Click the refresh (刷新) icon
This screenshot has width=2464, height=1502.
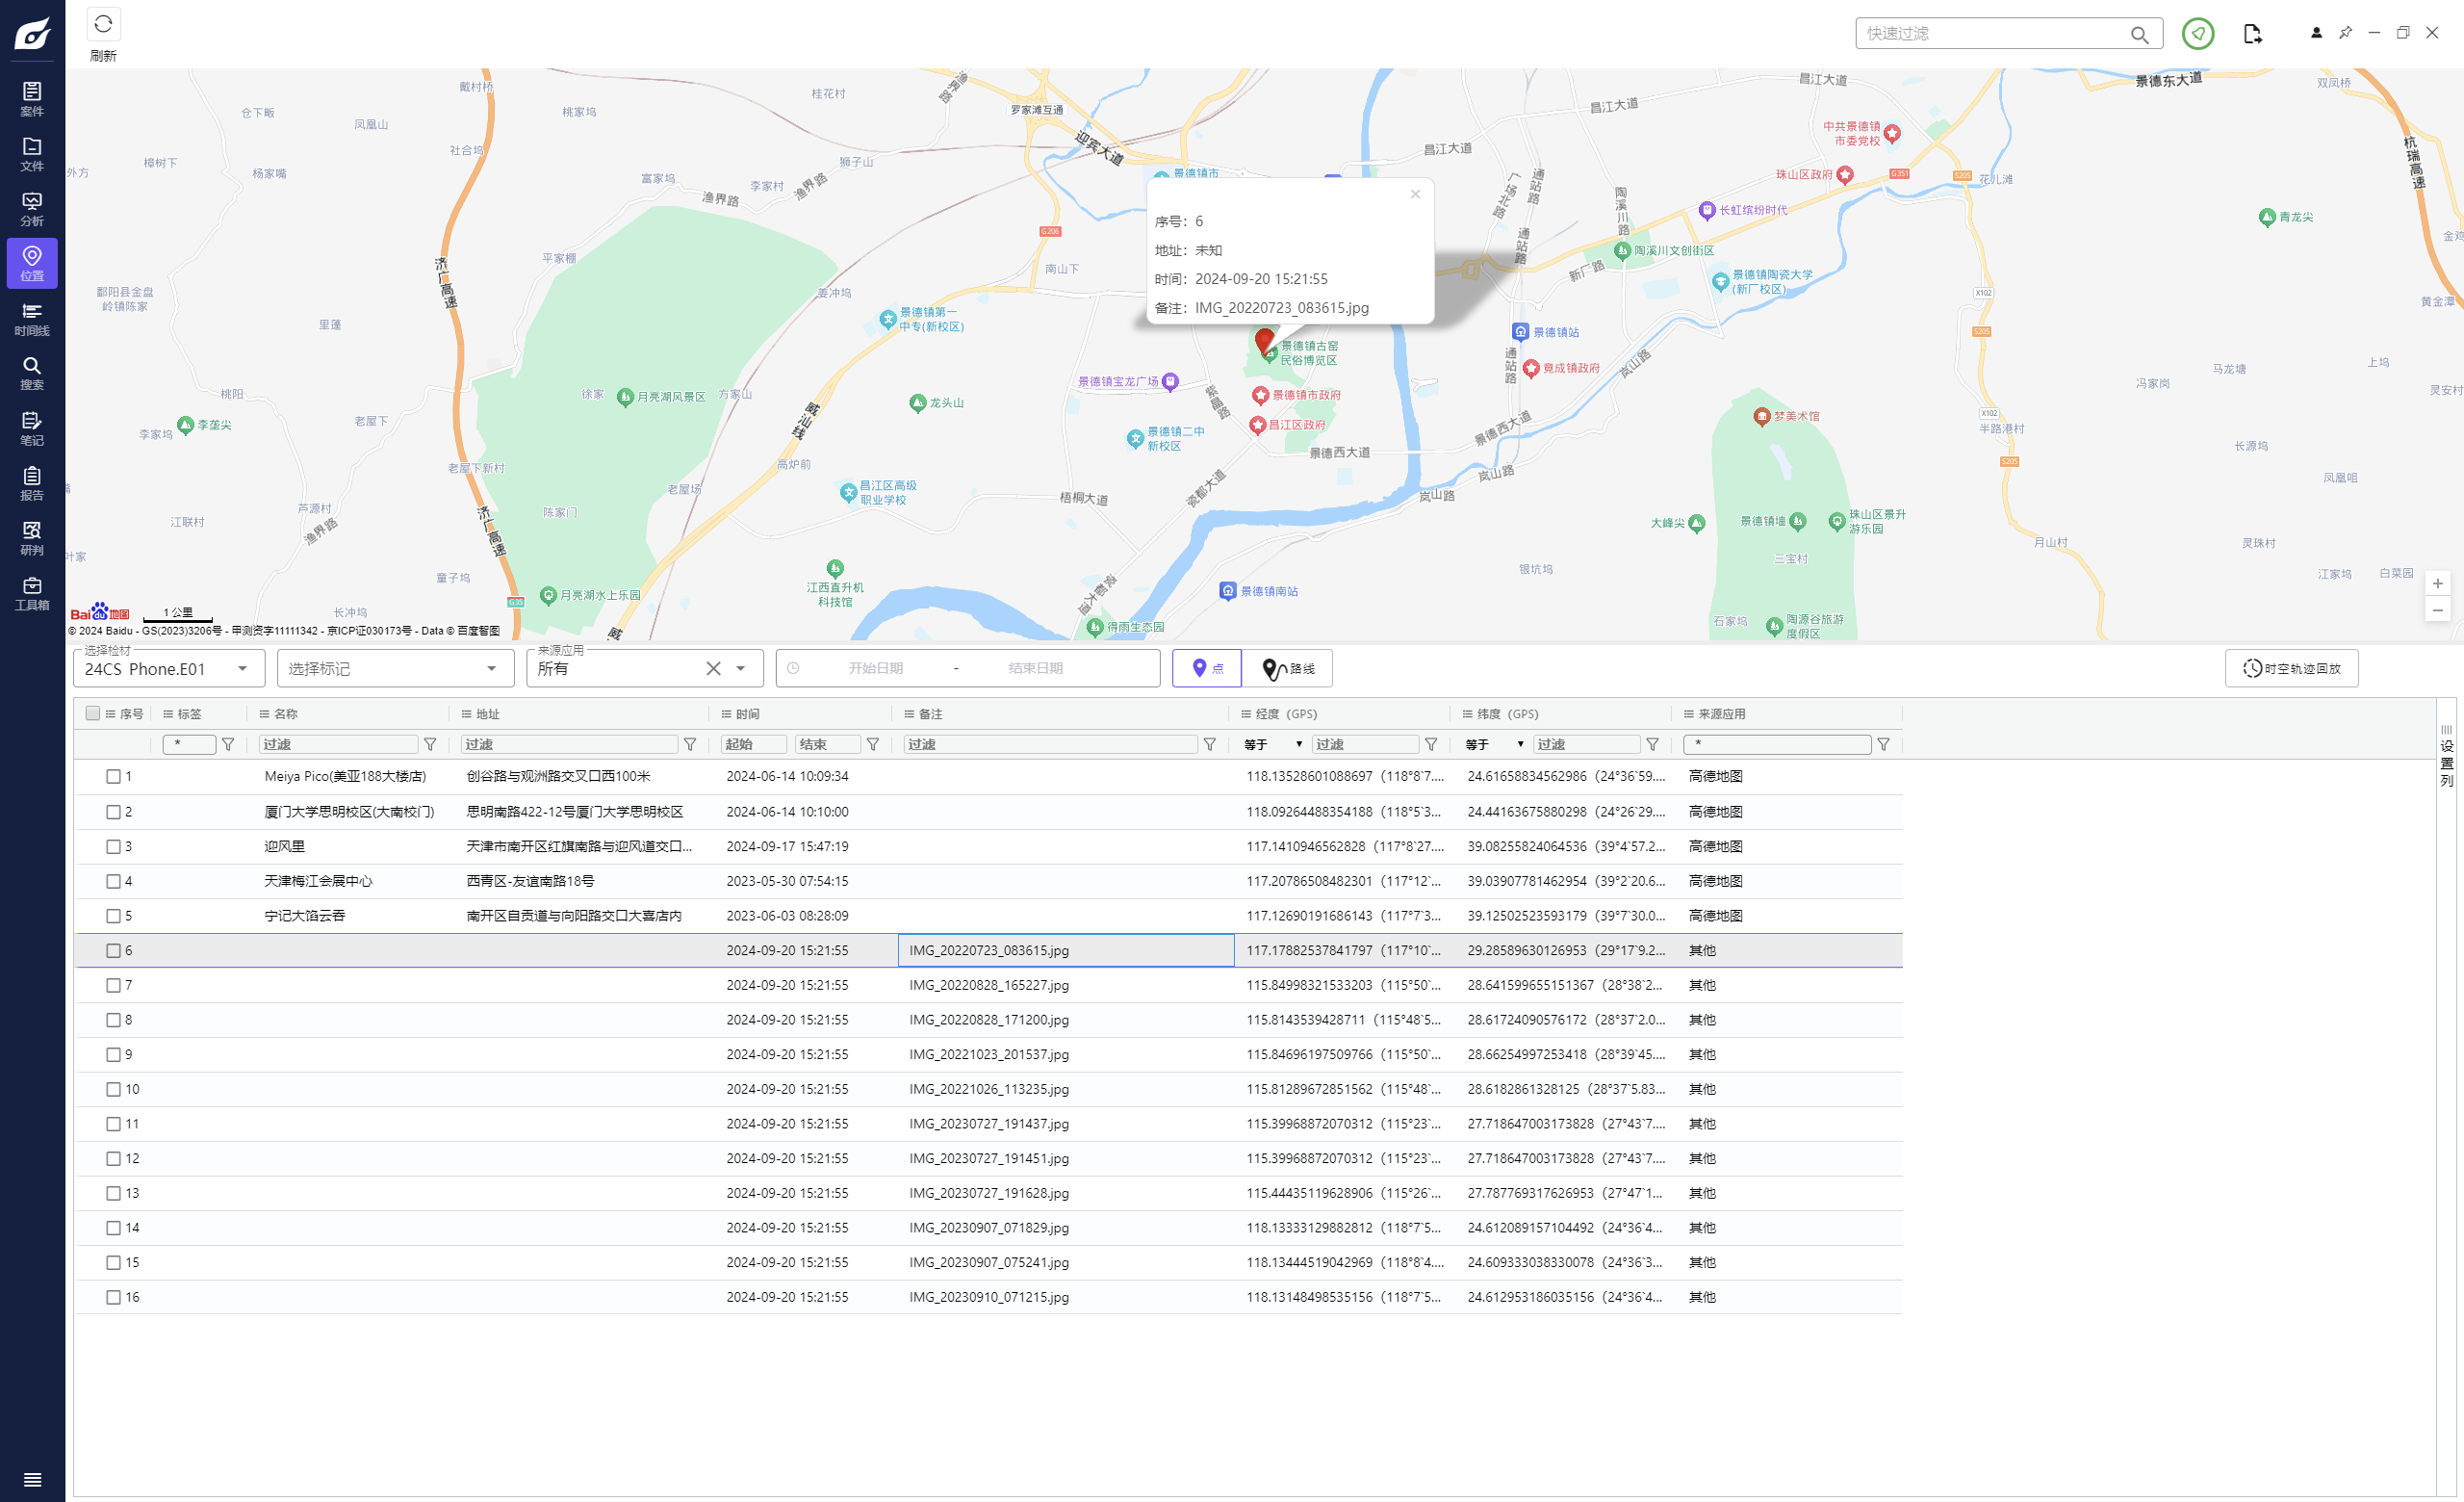coord(103,24)
